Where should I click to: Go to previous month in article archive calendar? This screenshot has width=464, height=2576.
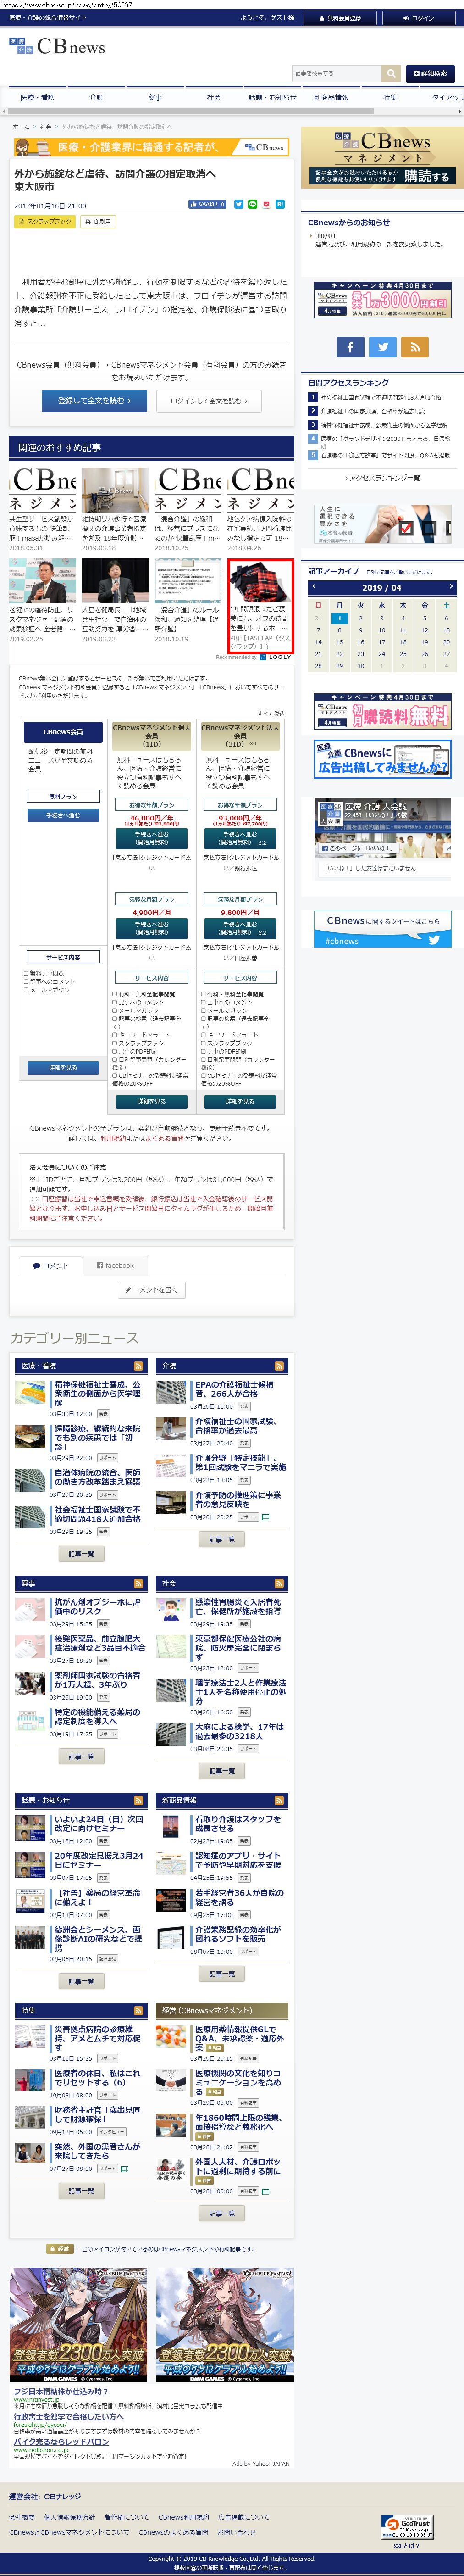click(314, 587)
